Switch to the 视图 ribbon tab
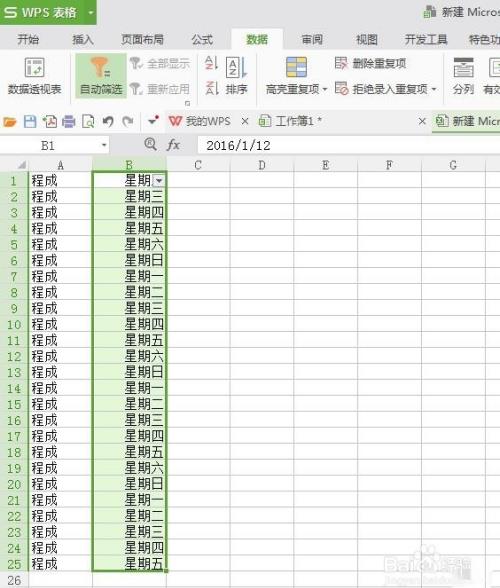Viewport: 500px width, 588px height. (x=367, y=39)
